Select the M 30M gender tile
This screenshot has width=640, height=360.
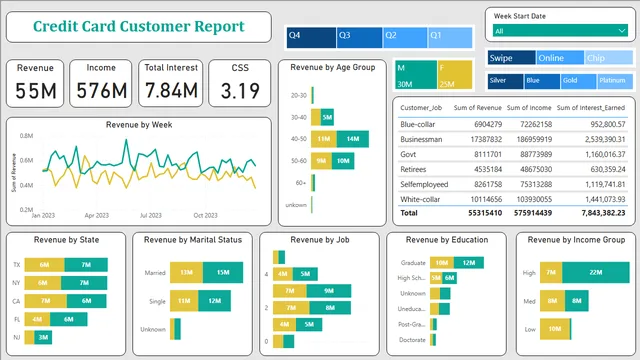(x=416, y=75)
